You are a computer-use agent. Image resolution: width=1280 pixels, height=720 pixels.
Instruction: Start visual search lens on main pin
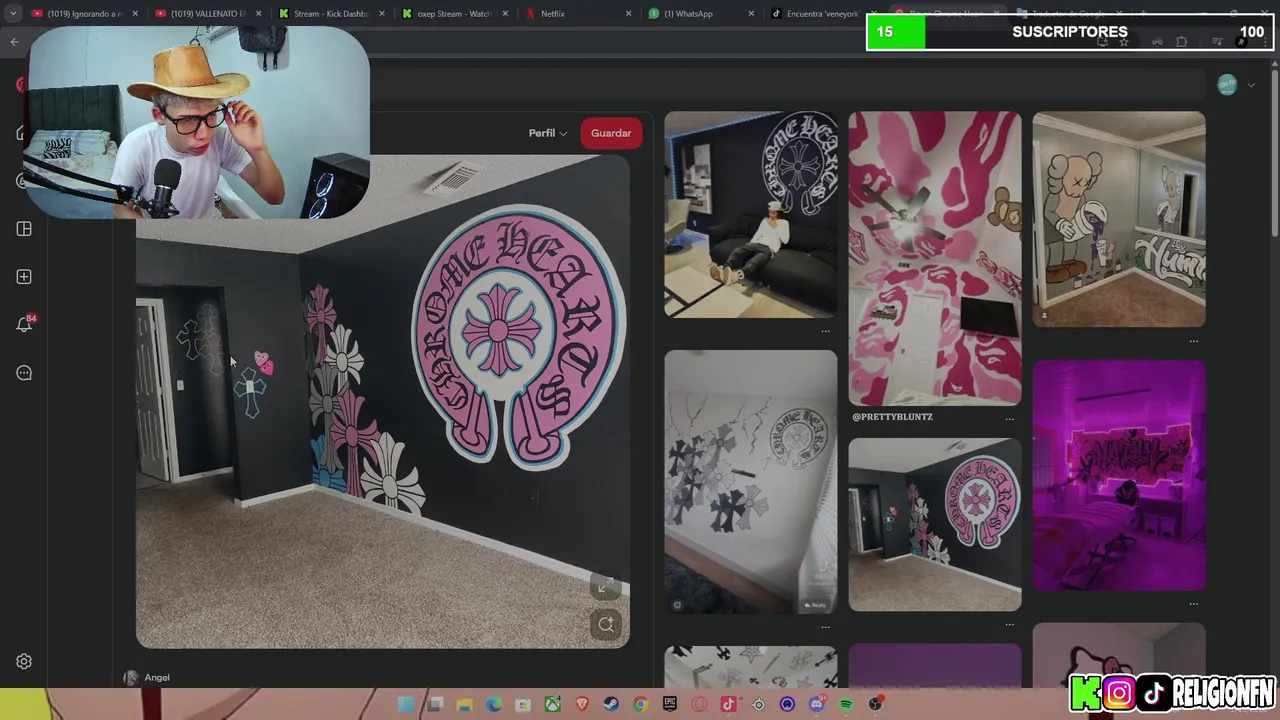(x=605, y=625)
